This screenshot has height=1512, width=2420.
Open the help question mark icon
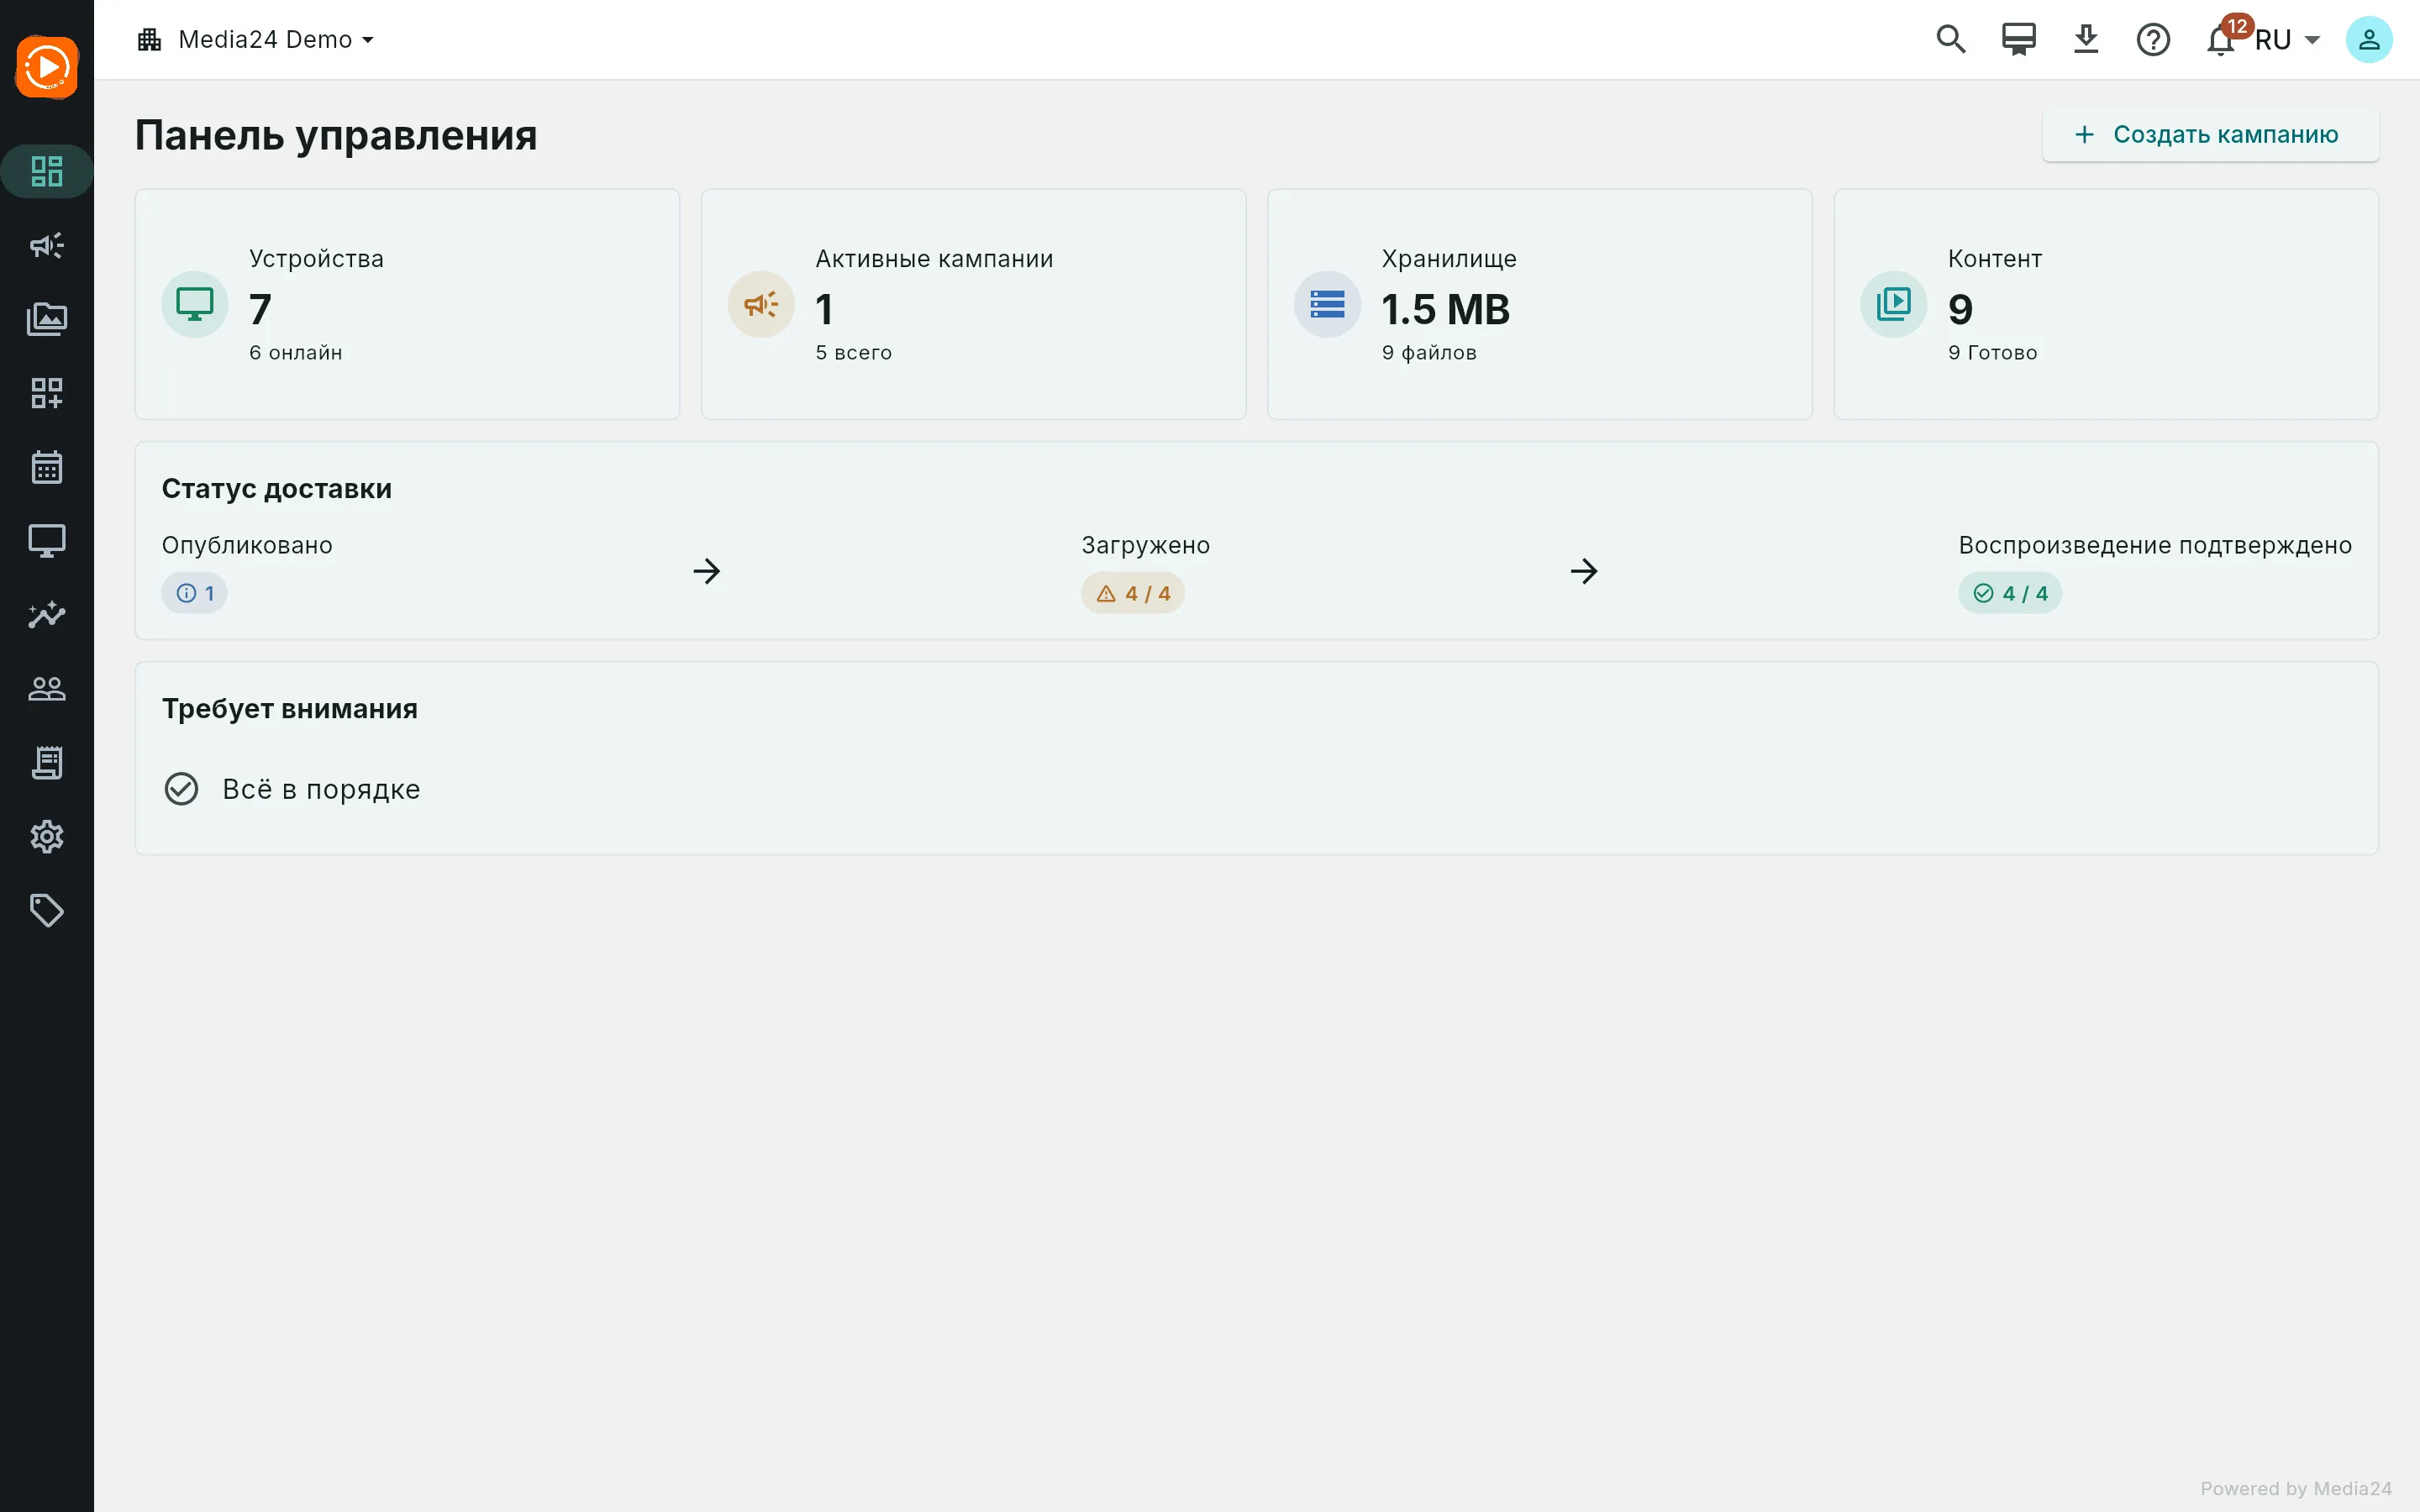pos(2153,40)
